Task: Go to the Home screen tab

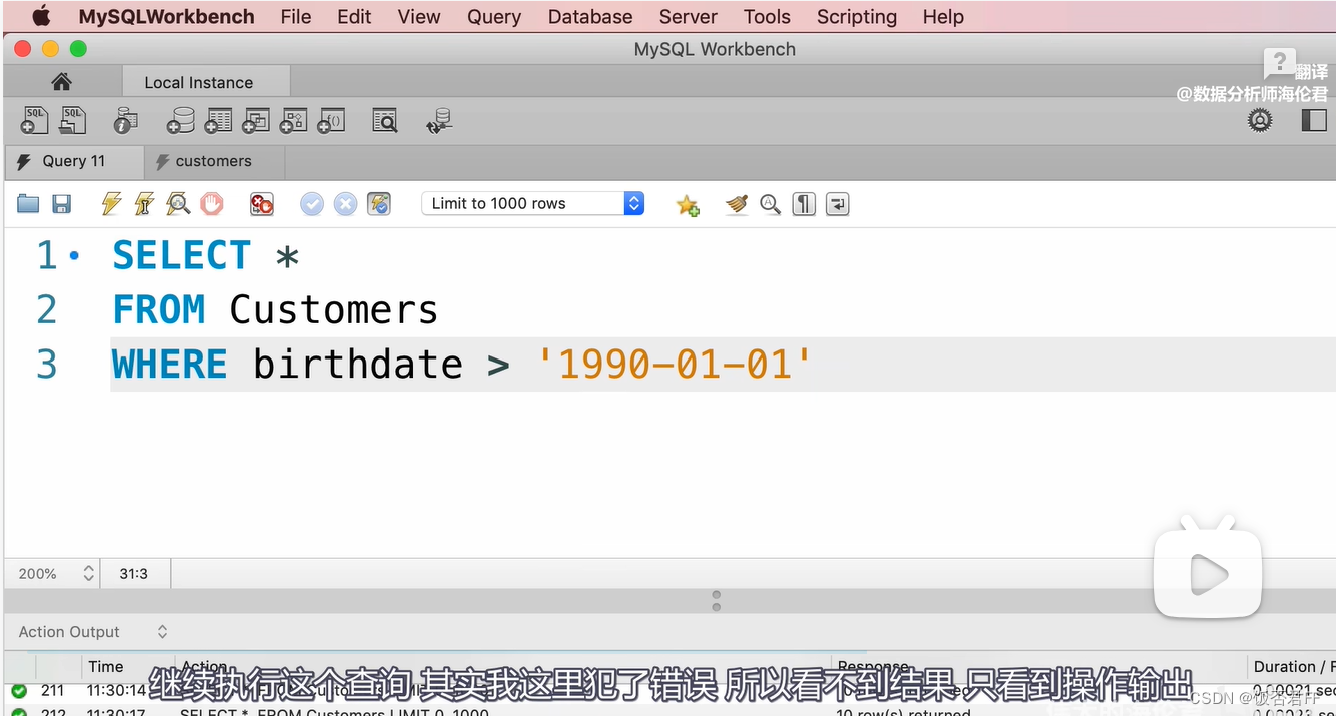Action: (x=61, y=82)
